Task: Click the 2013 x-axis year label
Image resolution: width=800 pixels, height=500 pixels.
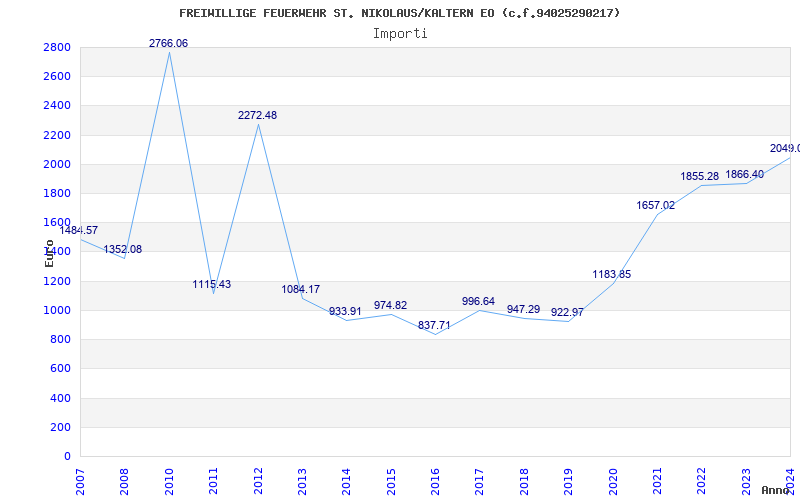Action: [x=302, y=481]
